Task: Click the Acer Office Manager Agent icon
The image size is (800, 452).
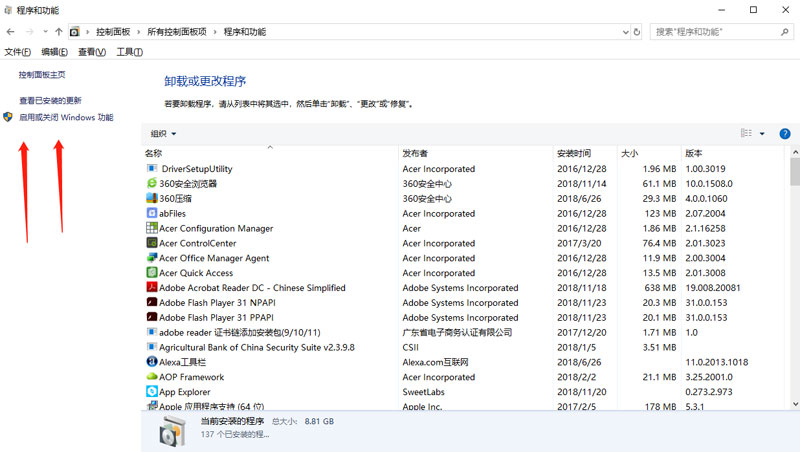Action: point(152,257)
